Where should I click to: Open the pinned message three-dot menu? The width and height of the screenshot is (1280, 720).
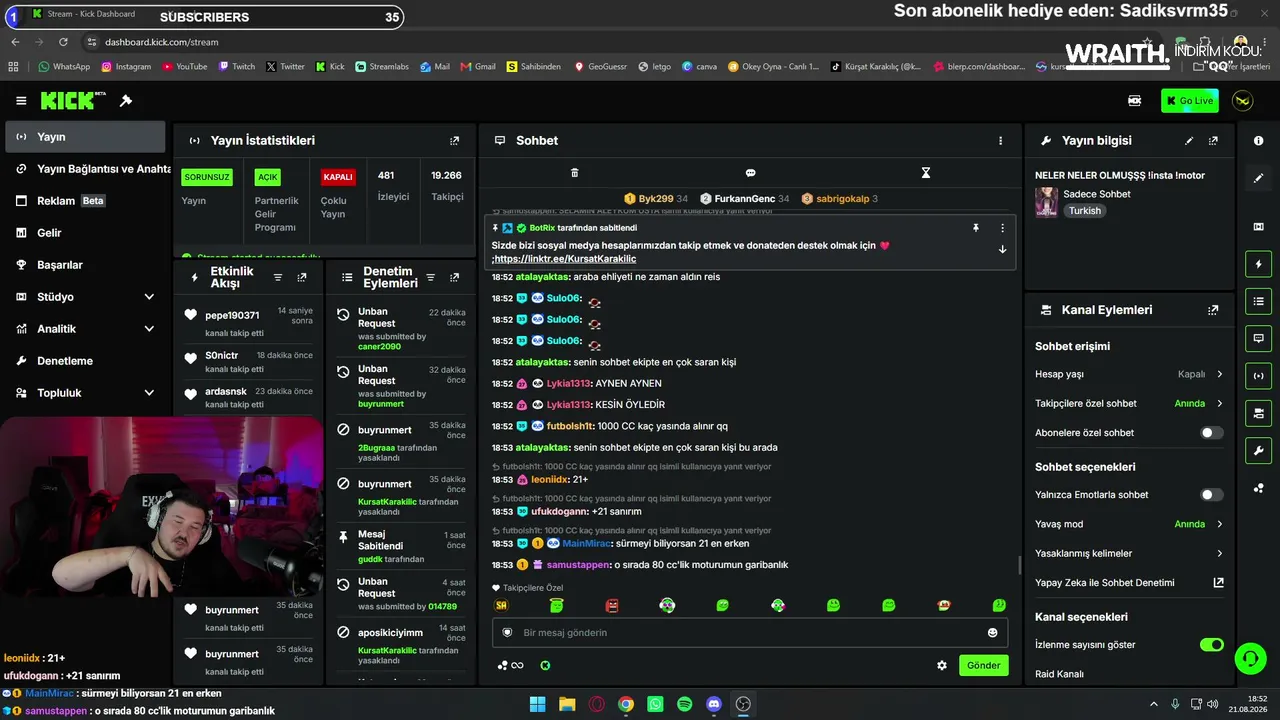click(x=1002, y=228)
